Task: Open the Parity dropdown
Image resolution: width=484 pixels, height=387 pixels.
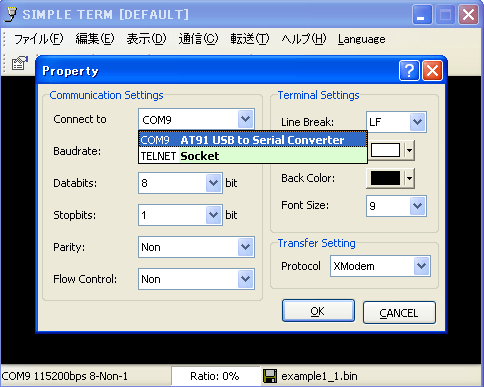Action: 246,247
